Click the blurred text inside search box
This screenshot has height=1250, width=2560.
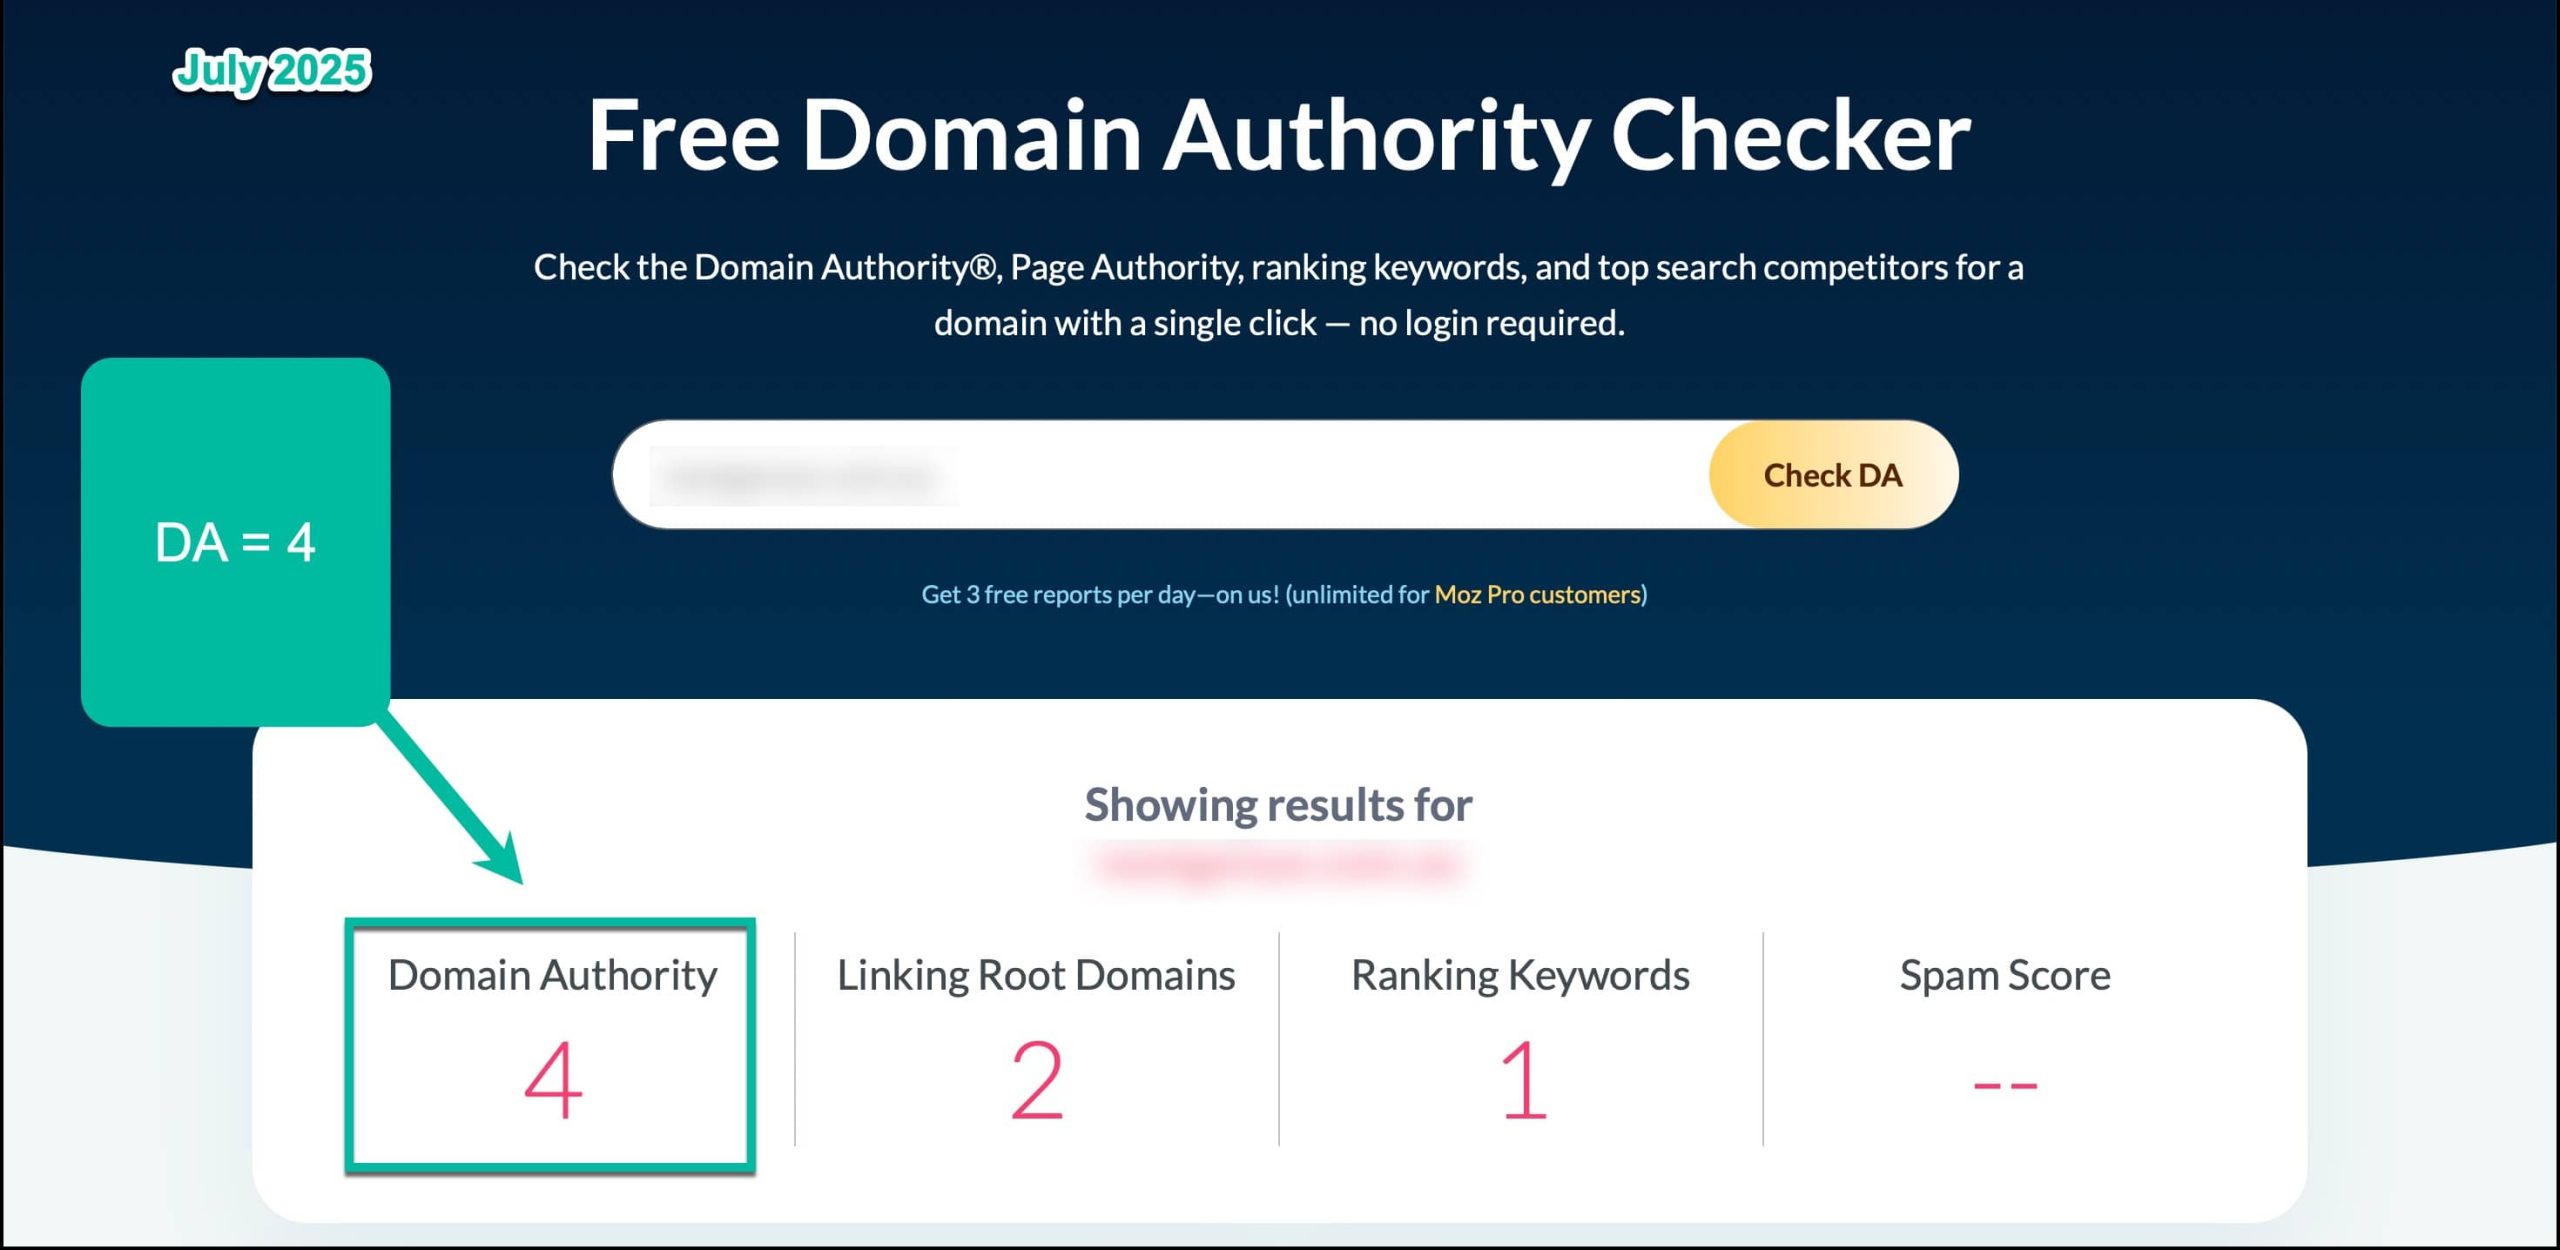[802, 476]
